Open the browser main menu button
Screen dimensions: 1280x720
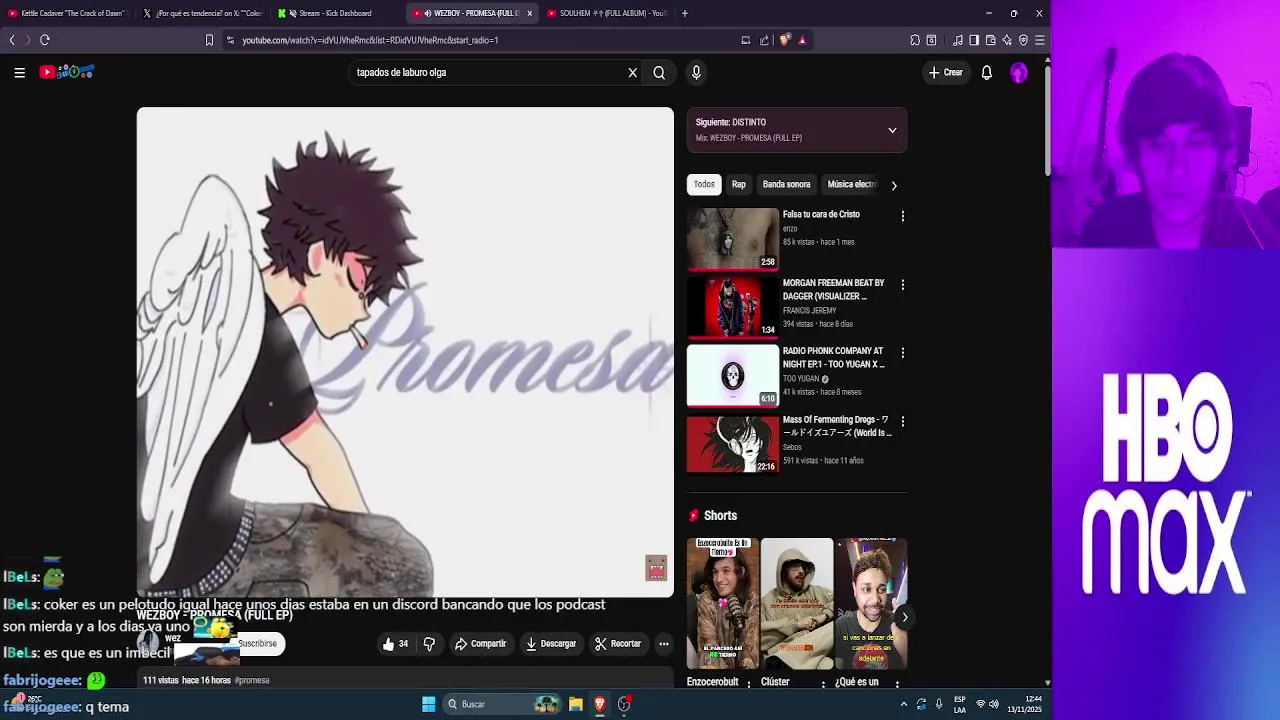(x=1040, y=40)
